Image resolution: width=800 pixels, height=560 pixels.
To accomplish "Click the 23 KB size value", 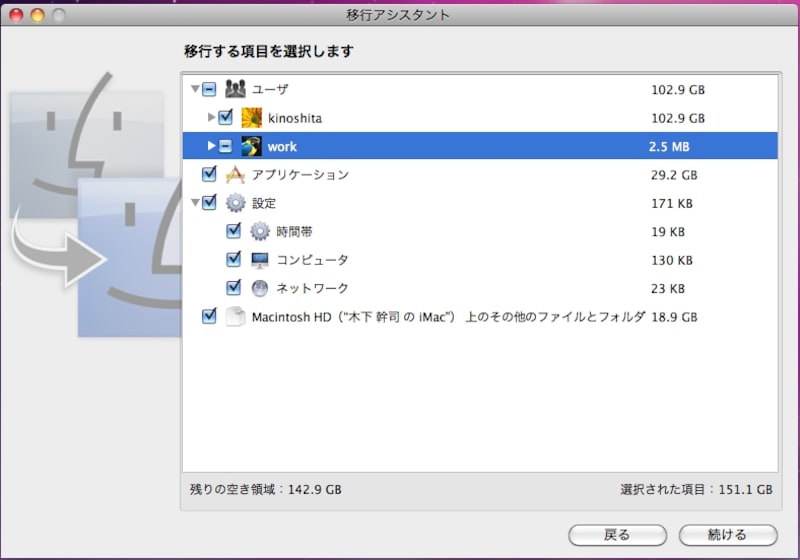I will tap(668, 289).
